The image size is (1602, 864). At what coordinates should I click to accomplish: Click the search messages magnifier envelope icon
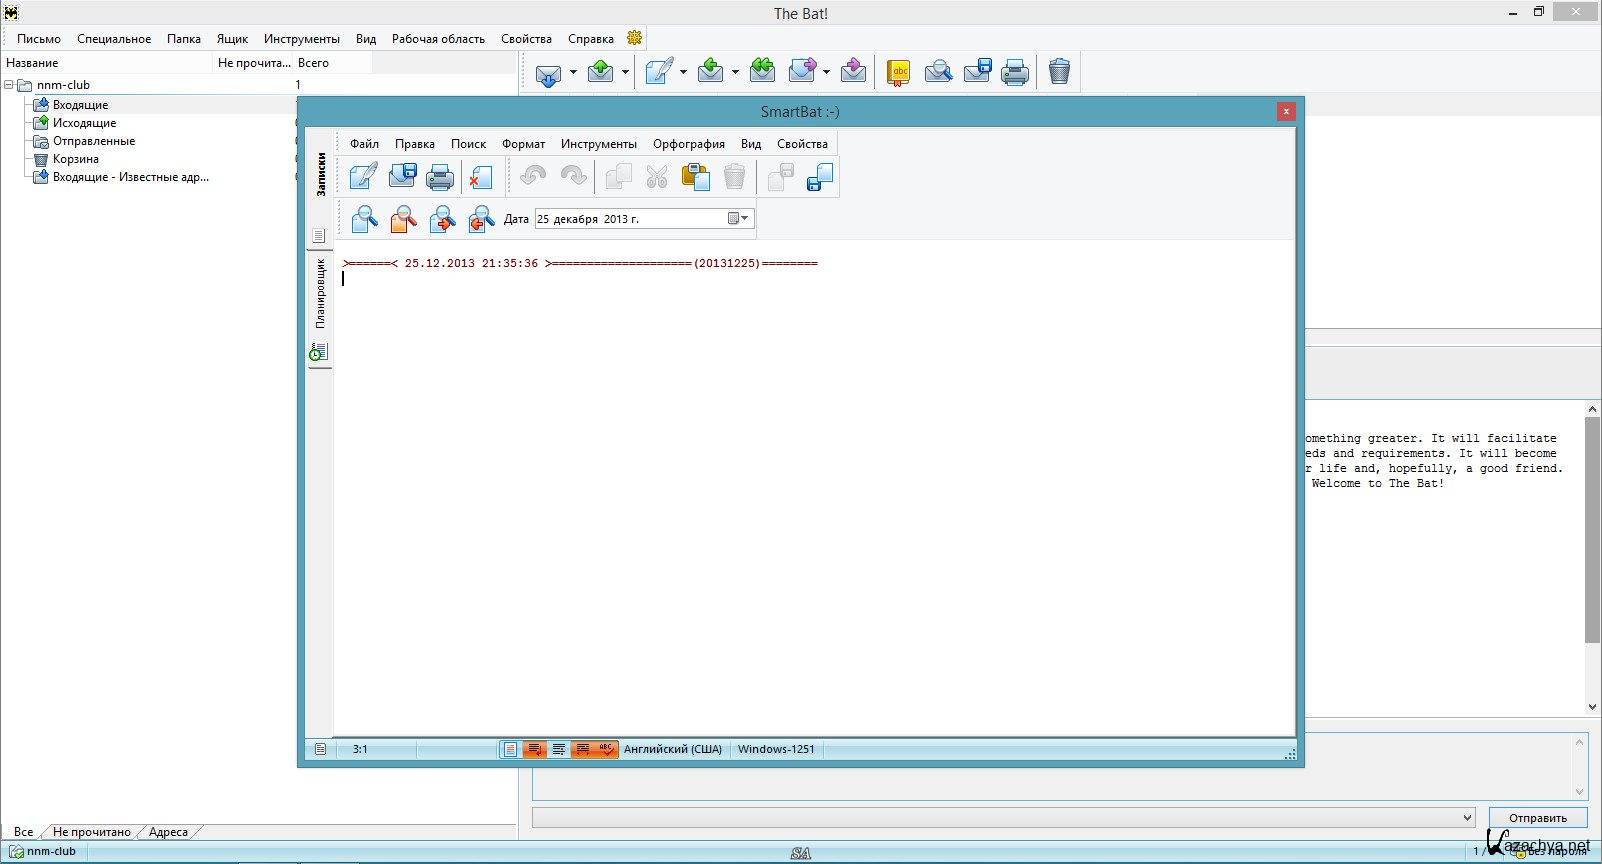click(x=938, y=71)
